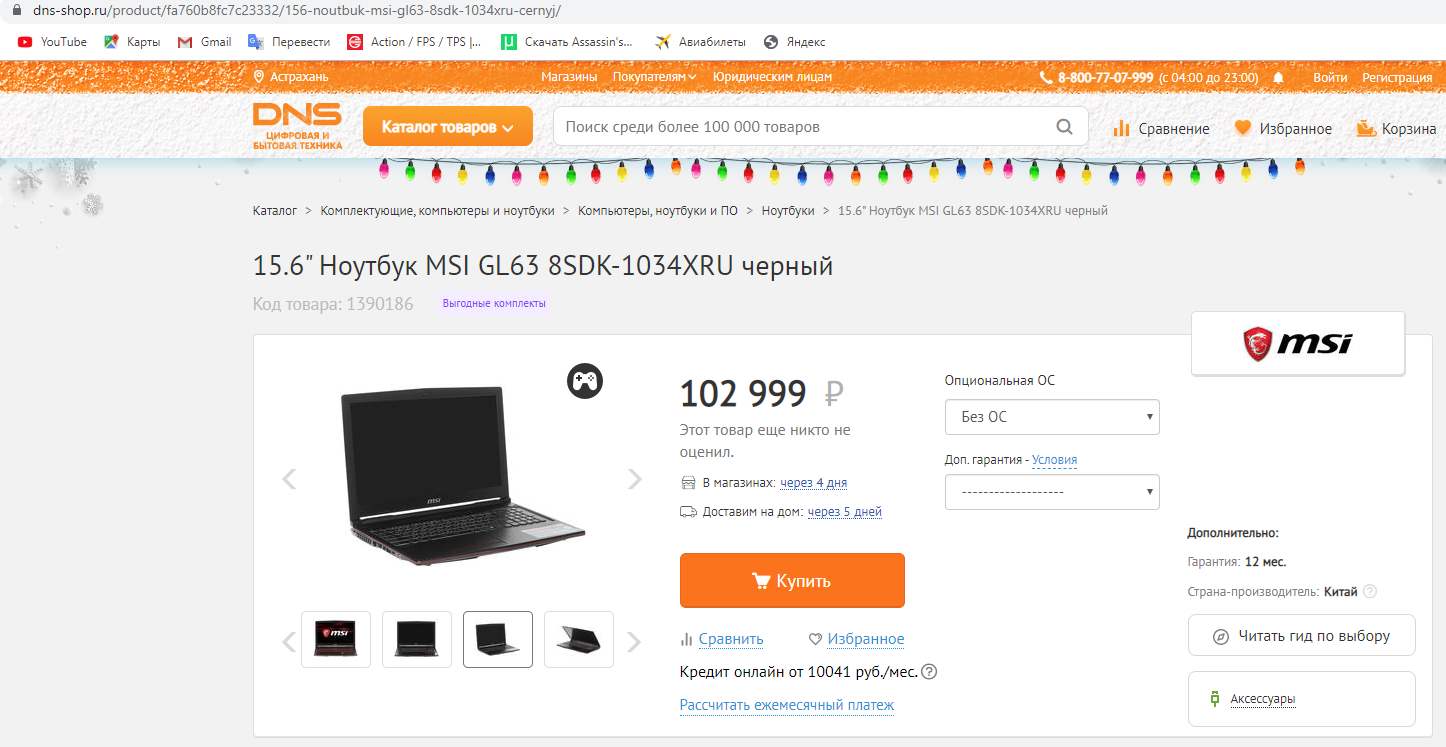The width and height of the screenshot is (1446, 747).
Task: Focus the product search field
Action: 805,127
